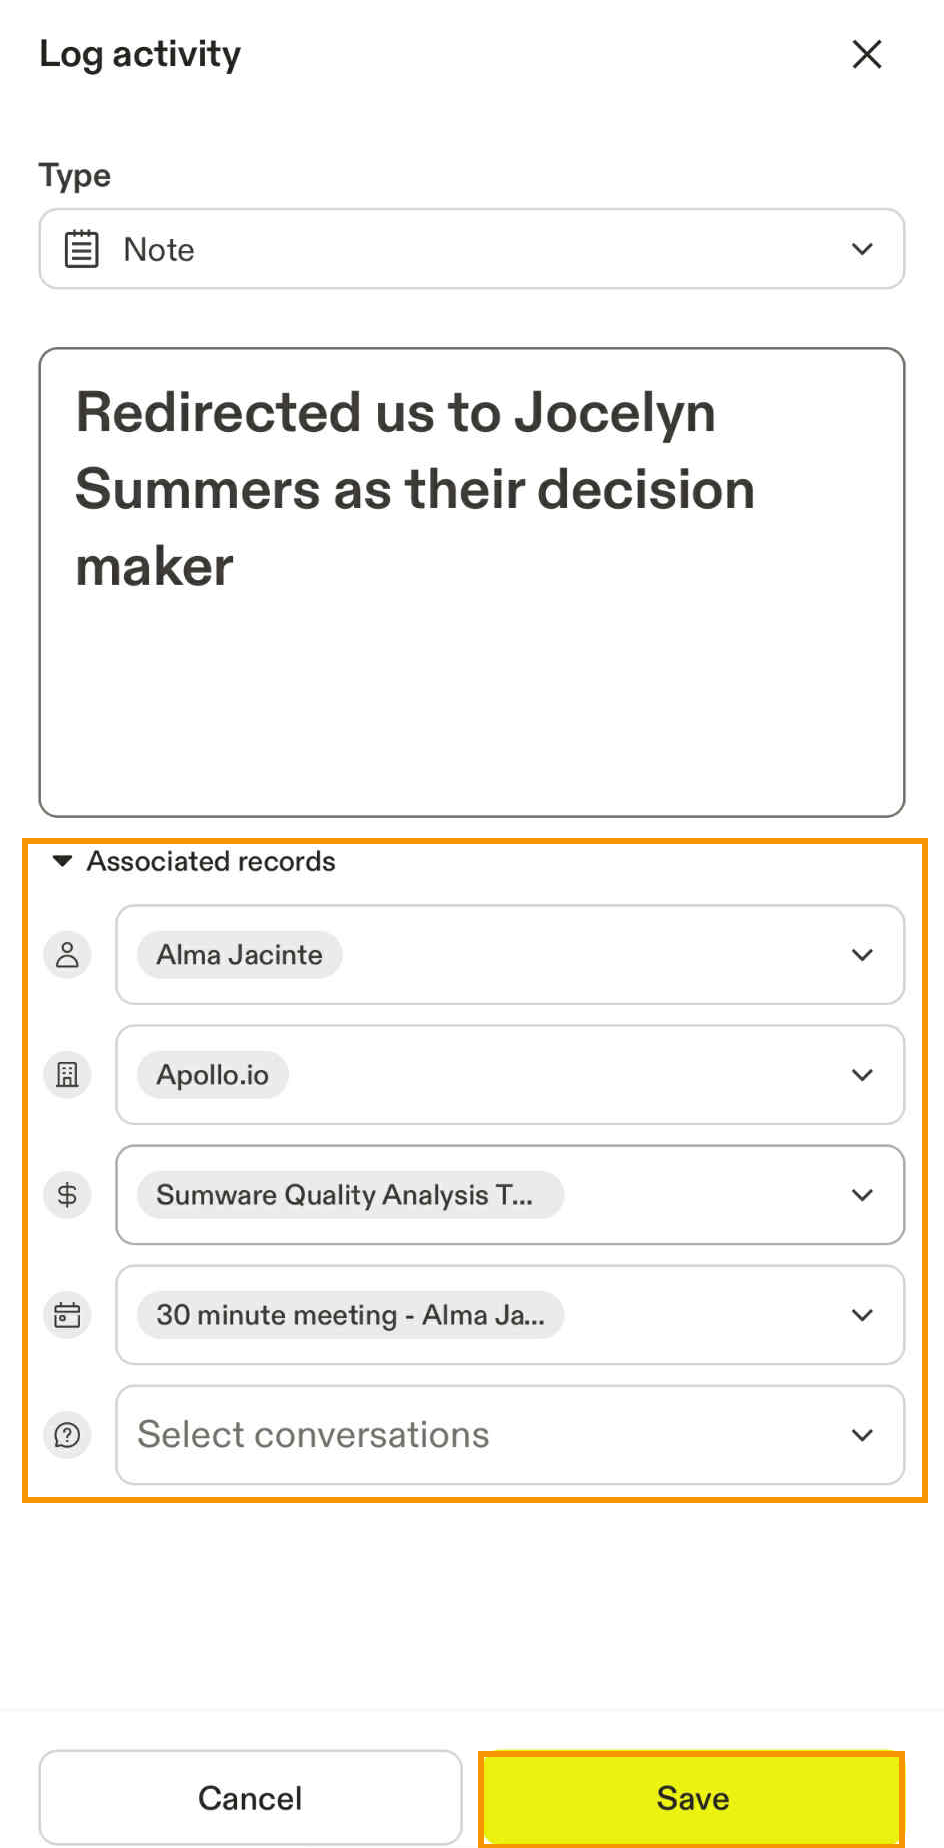
Task: Open the activity Type dropdown
Action: [x=862, y=249]
